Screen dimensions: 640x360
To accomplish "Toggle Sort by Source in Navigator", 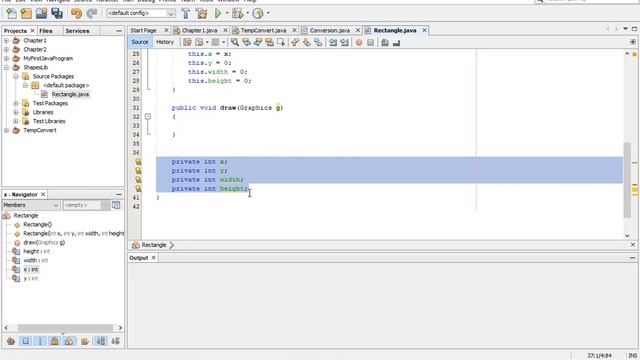I will 116,341.
